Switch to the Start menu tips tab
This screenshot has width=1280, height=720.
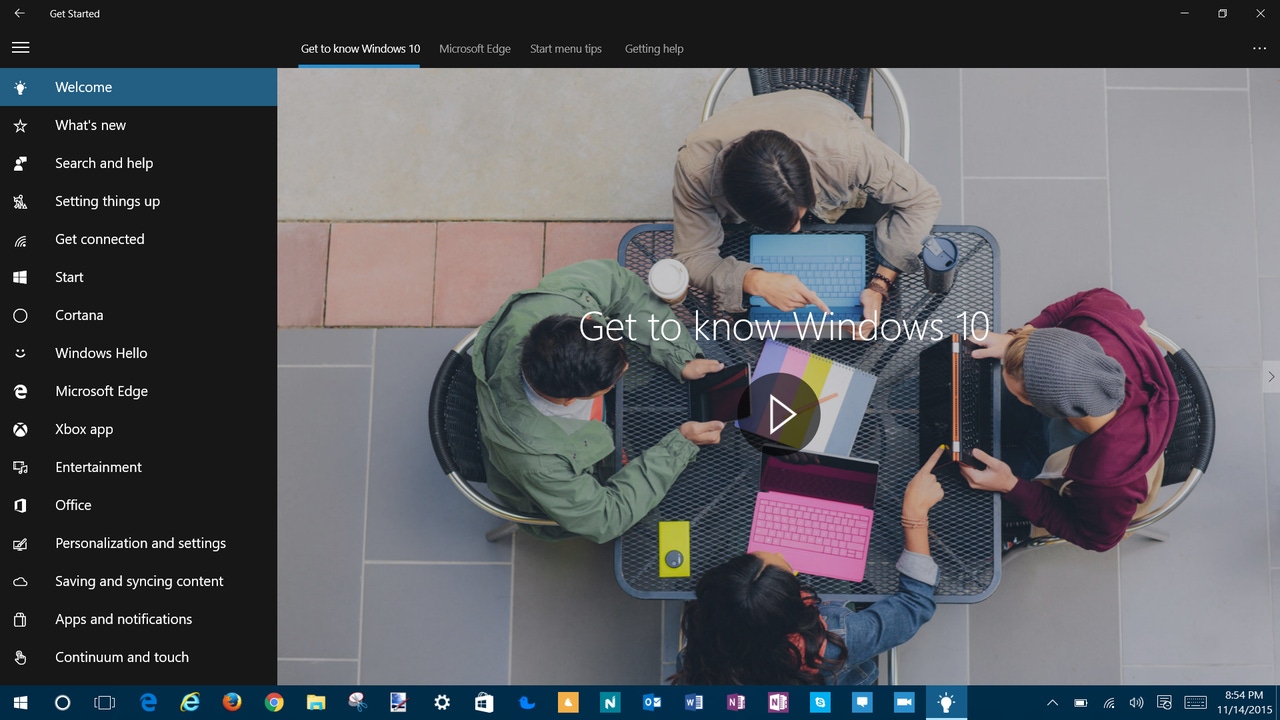tap(566, 49)
